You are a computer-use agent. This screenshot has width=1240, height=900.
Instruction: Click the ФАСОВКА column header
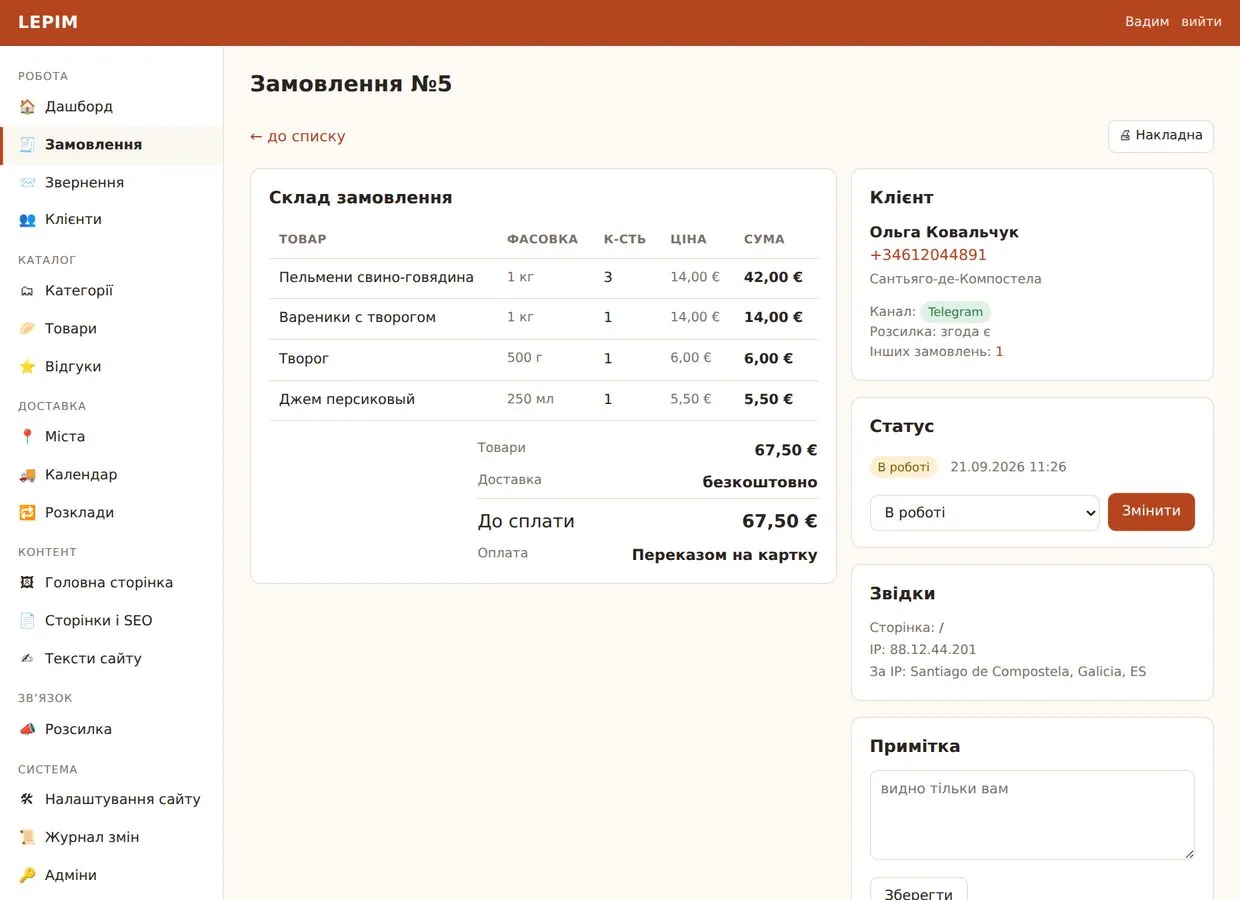pos(542,239)
